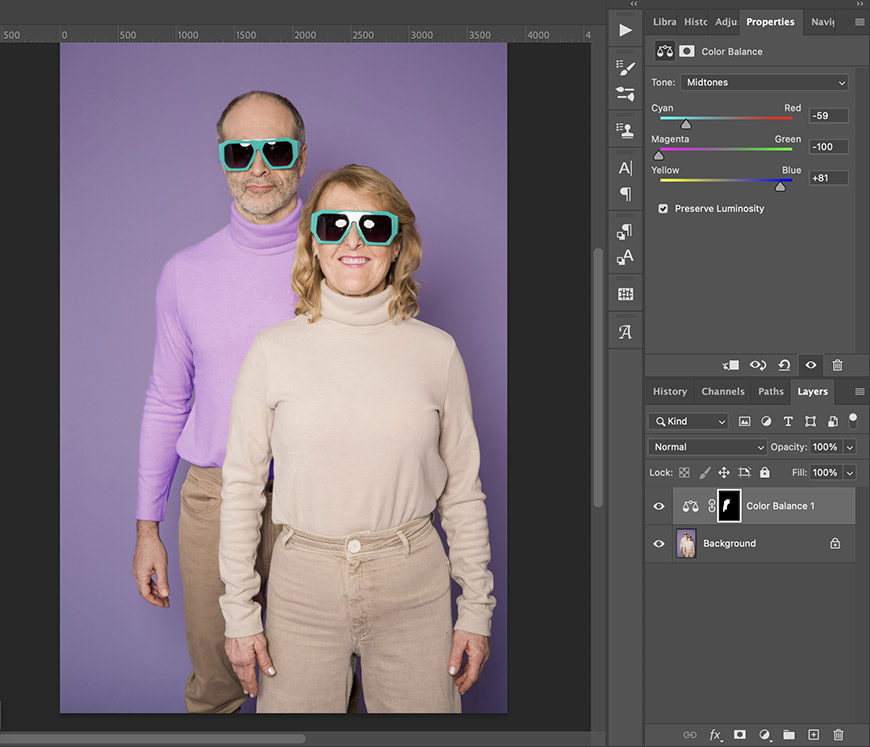Collapse the icon panel column arrows
870x747 pixels.
point(634,3)
